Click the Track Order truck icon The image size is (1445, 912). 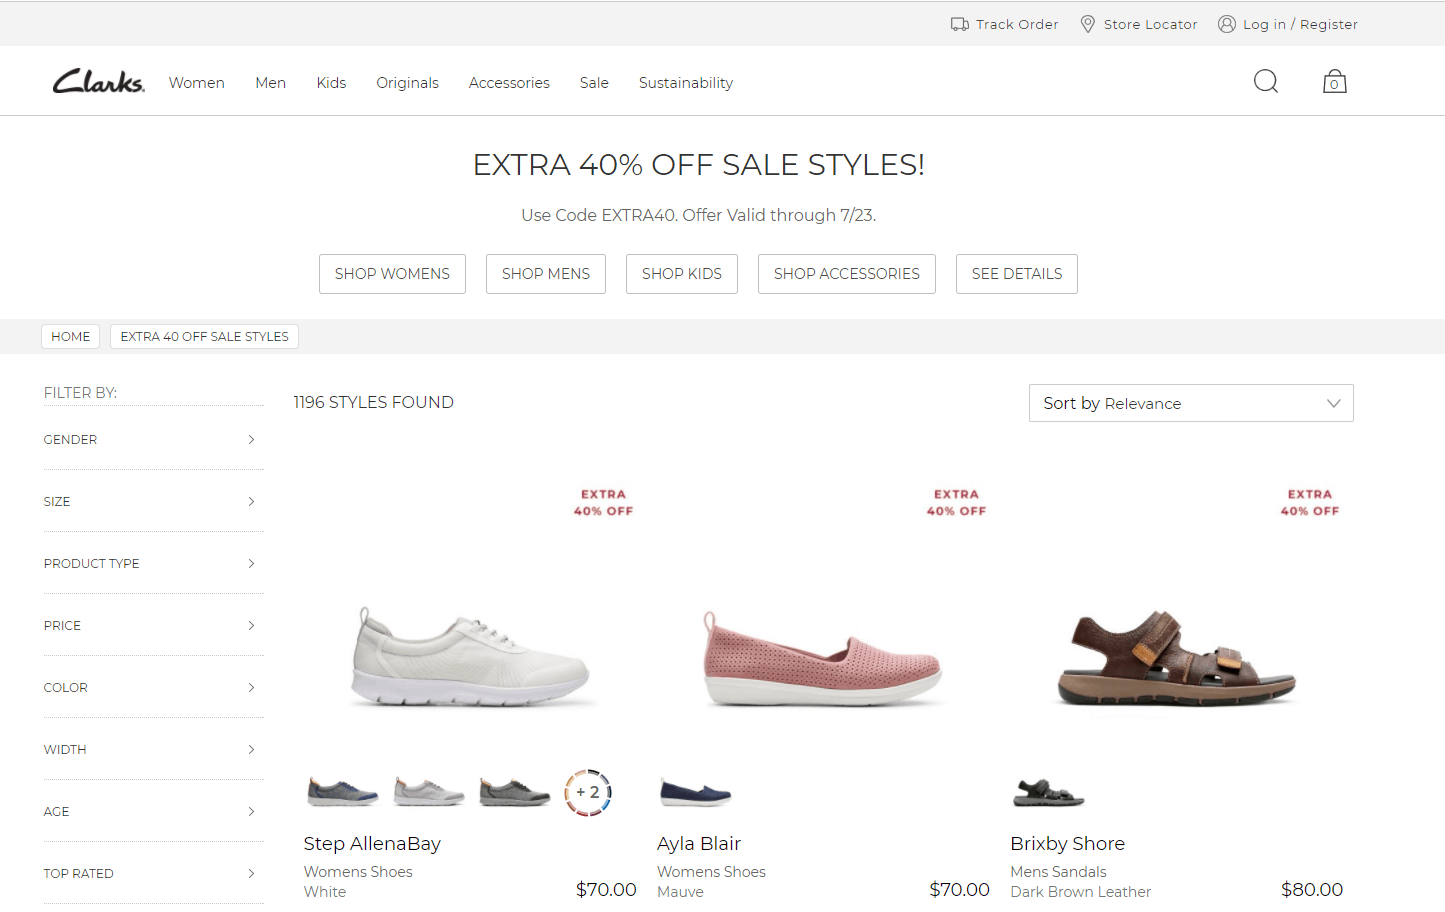point(960,24)
